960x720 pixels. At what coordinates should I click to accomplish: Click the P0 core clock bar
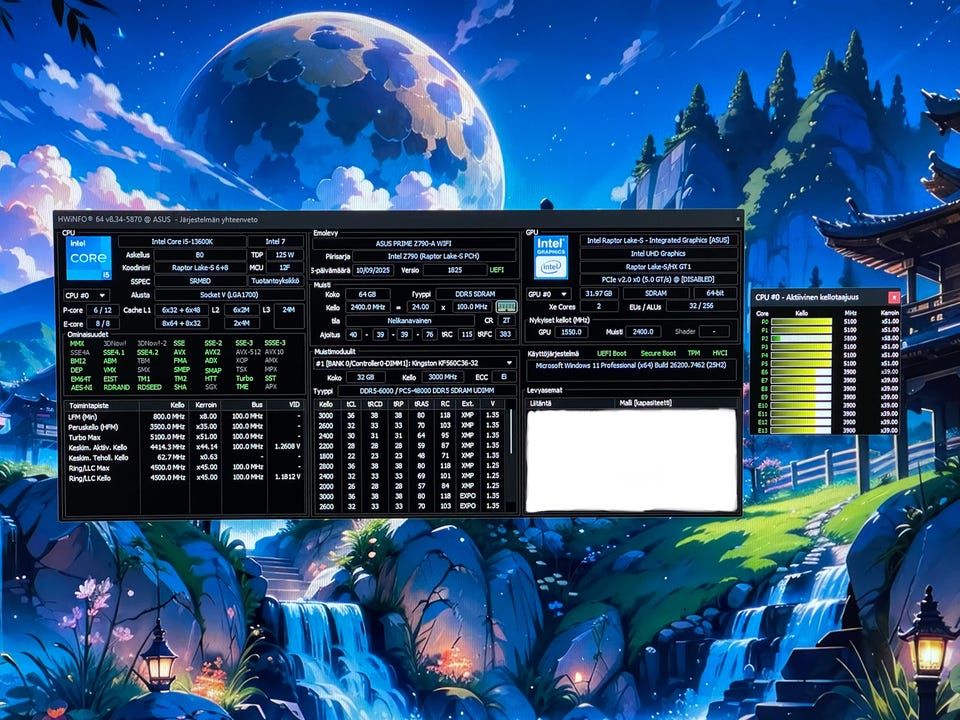[x=801, y=321]
